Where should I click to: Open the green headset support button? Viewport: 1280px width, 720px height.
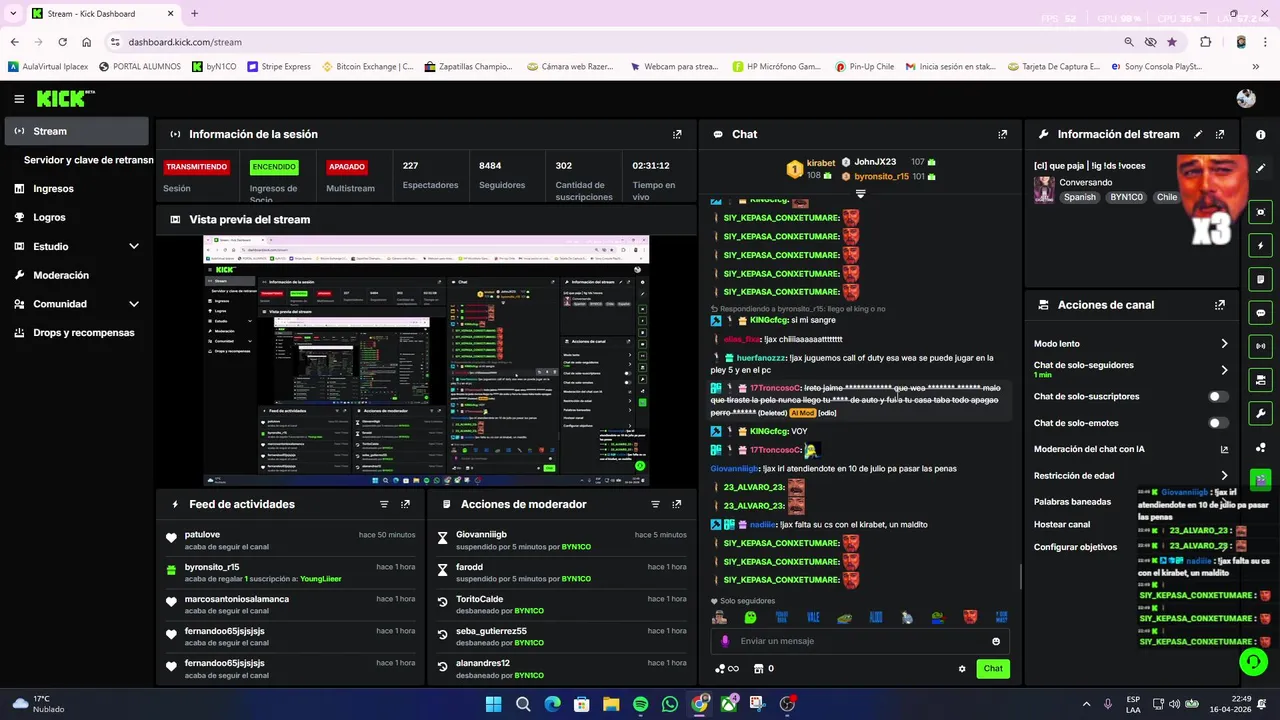1253,662
